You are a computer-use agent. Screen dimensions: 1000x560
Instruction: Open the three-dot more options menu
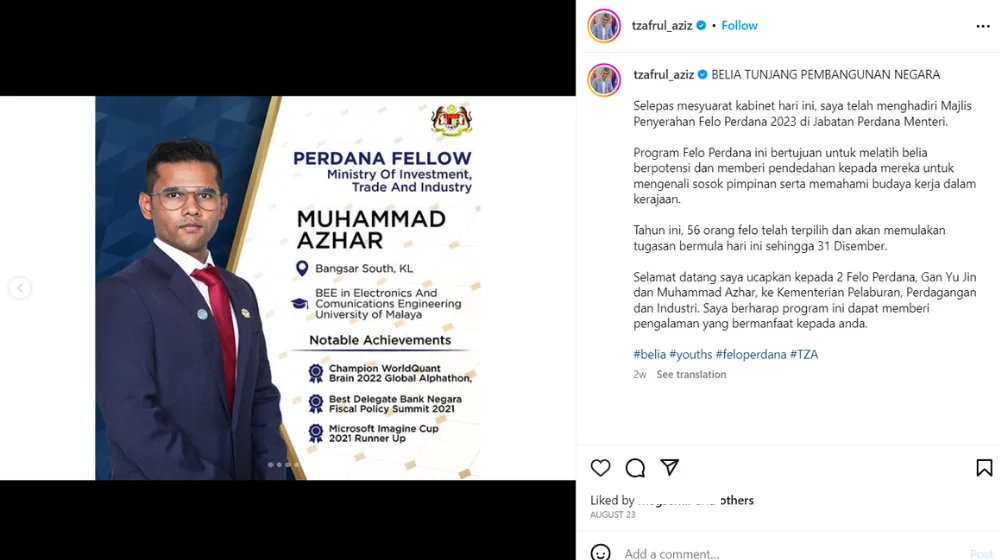tap(983, 26)
